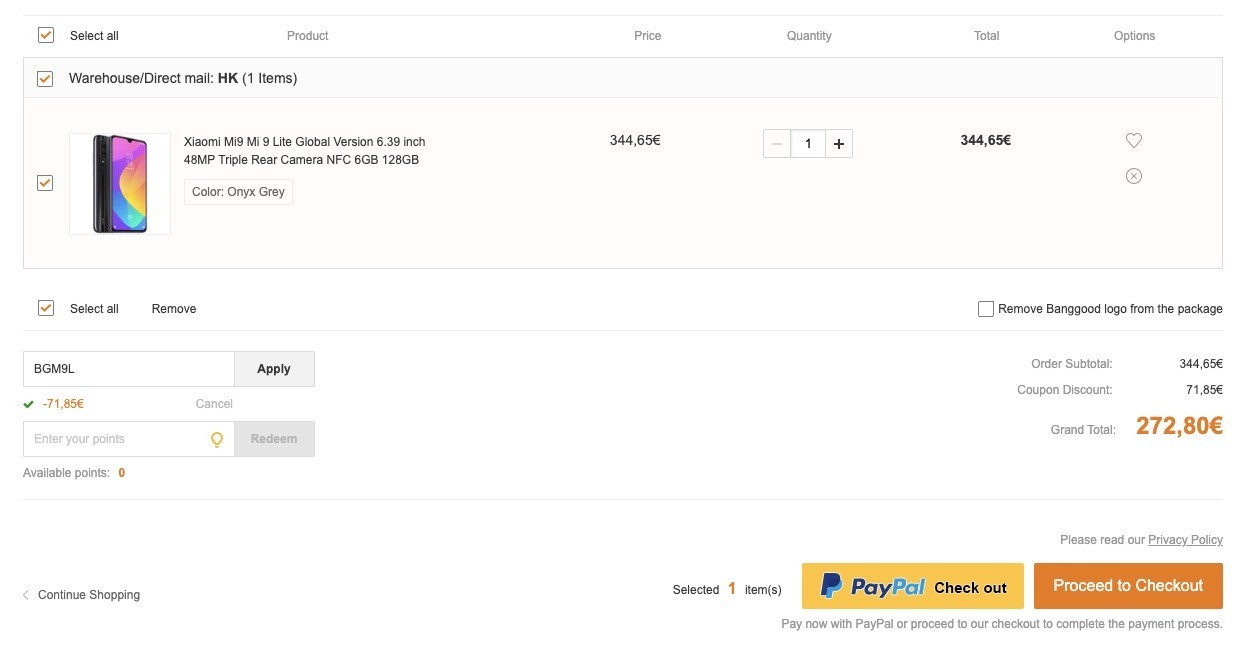Click Coupon Discount 71,85€ value

[1204, 390]
